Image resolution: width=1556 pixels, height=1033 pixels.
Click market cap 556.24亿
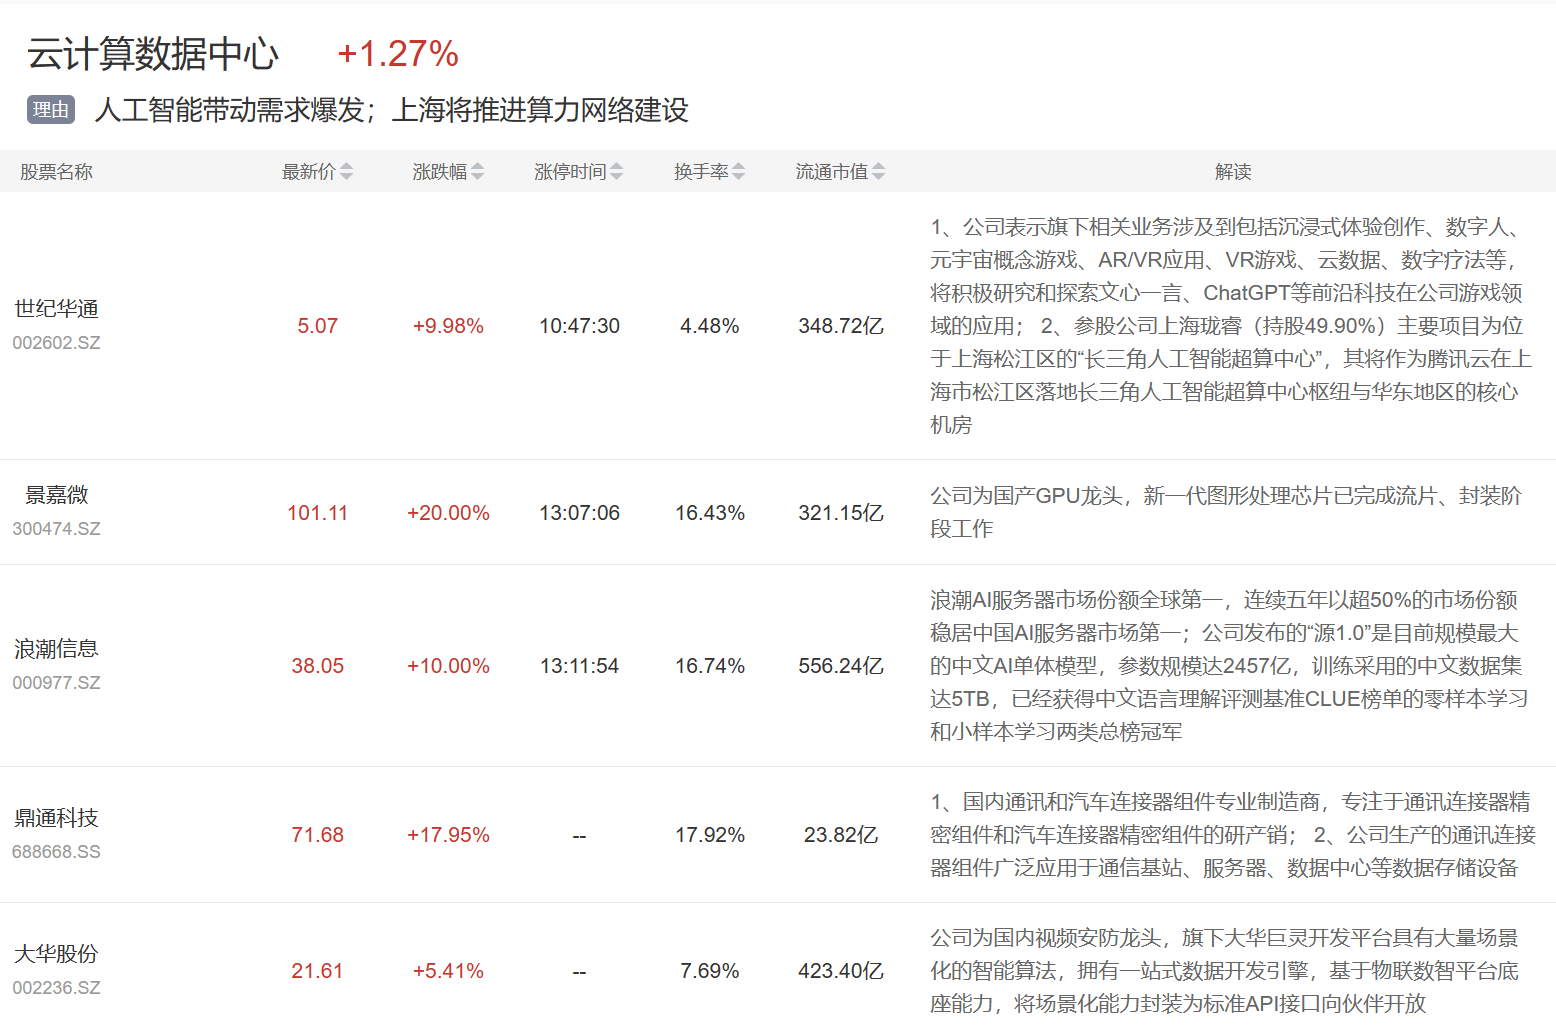point(841,666)
